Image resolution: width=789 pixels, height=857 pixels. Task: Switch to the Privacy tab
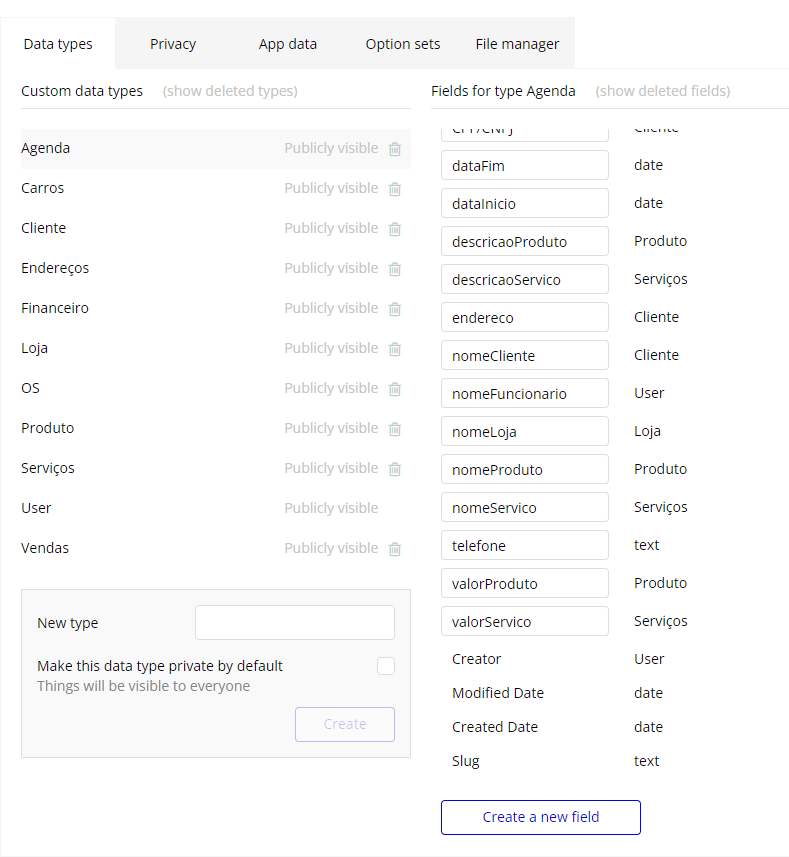tap(173, 44)
